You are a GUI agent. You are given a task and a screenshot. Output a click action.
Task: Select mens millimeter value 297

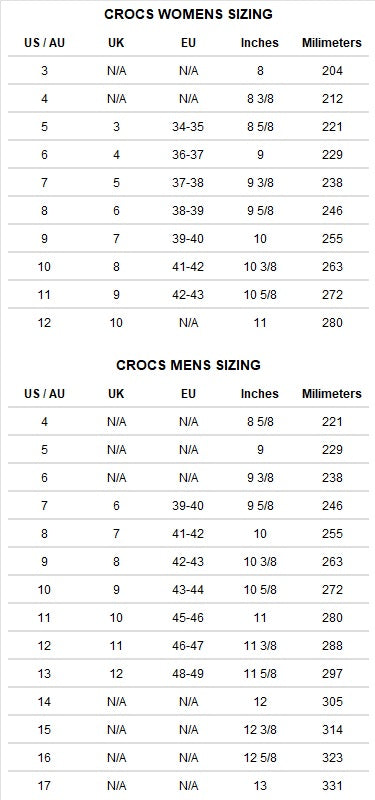click(x=332, y=673)
